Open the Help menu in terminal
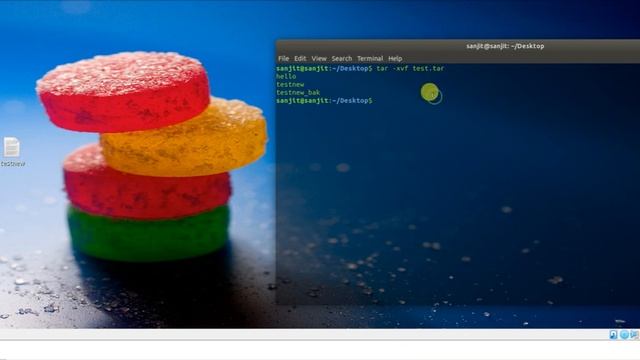Image resolution: width=640 pixels, height=360 pixels. (x=395, y=58)
